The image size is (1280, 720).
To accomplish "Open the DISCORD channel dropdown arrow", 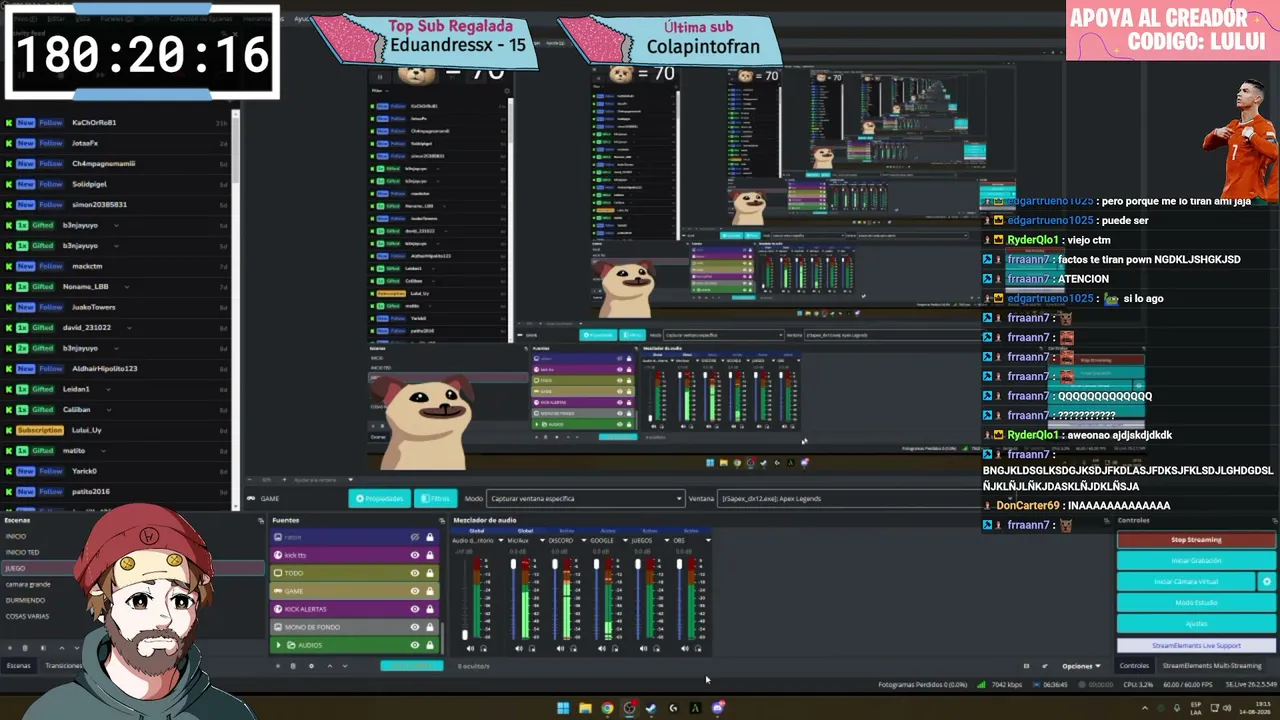I will [x=583, y=541].
